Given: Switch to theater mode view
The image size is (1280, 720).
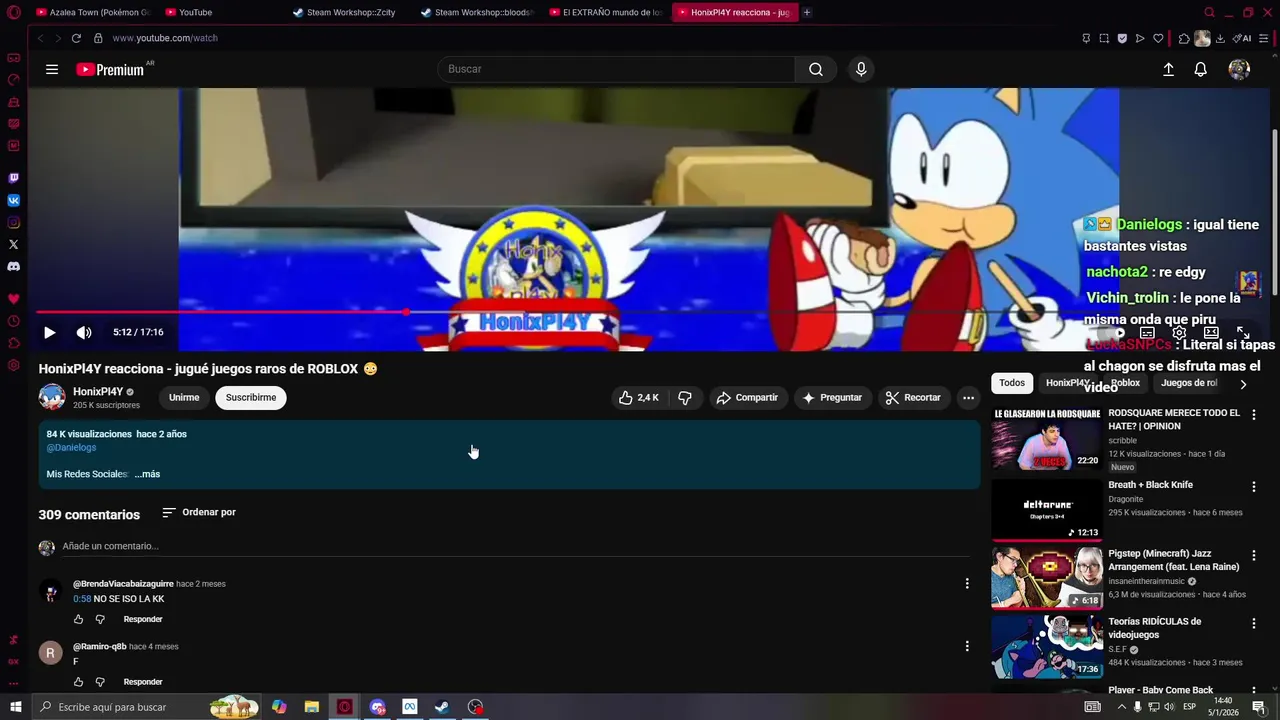Looking at the screenshot, I should (1211, 332).
